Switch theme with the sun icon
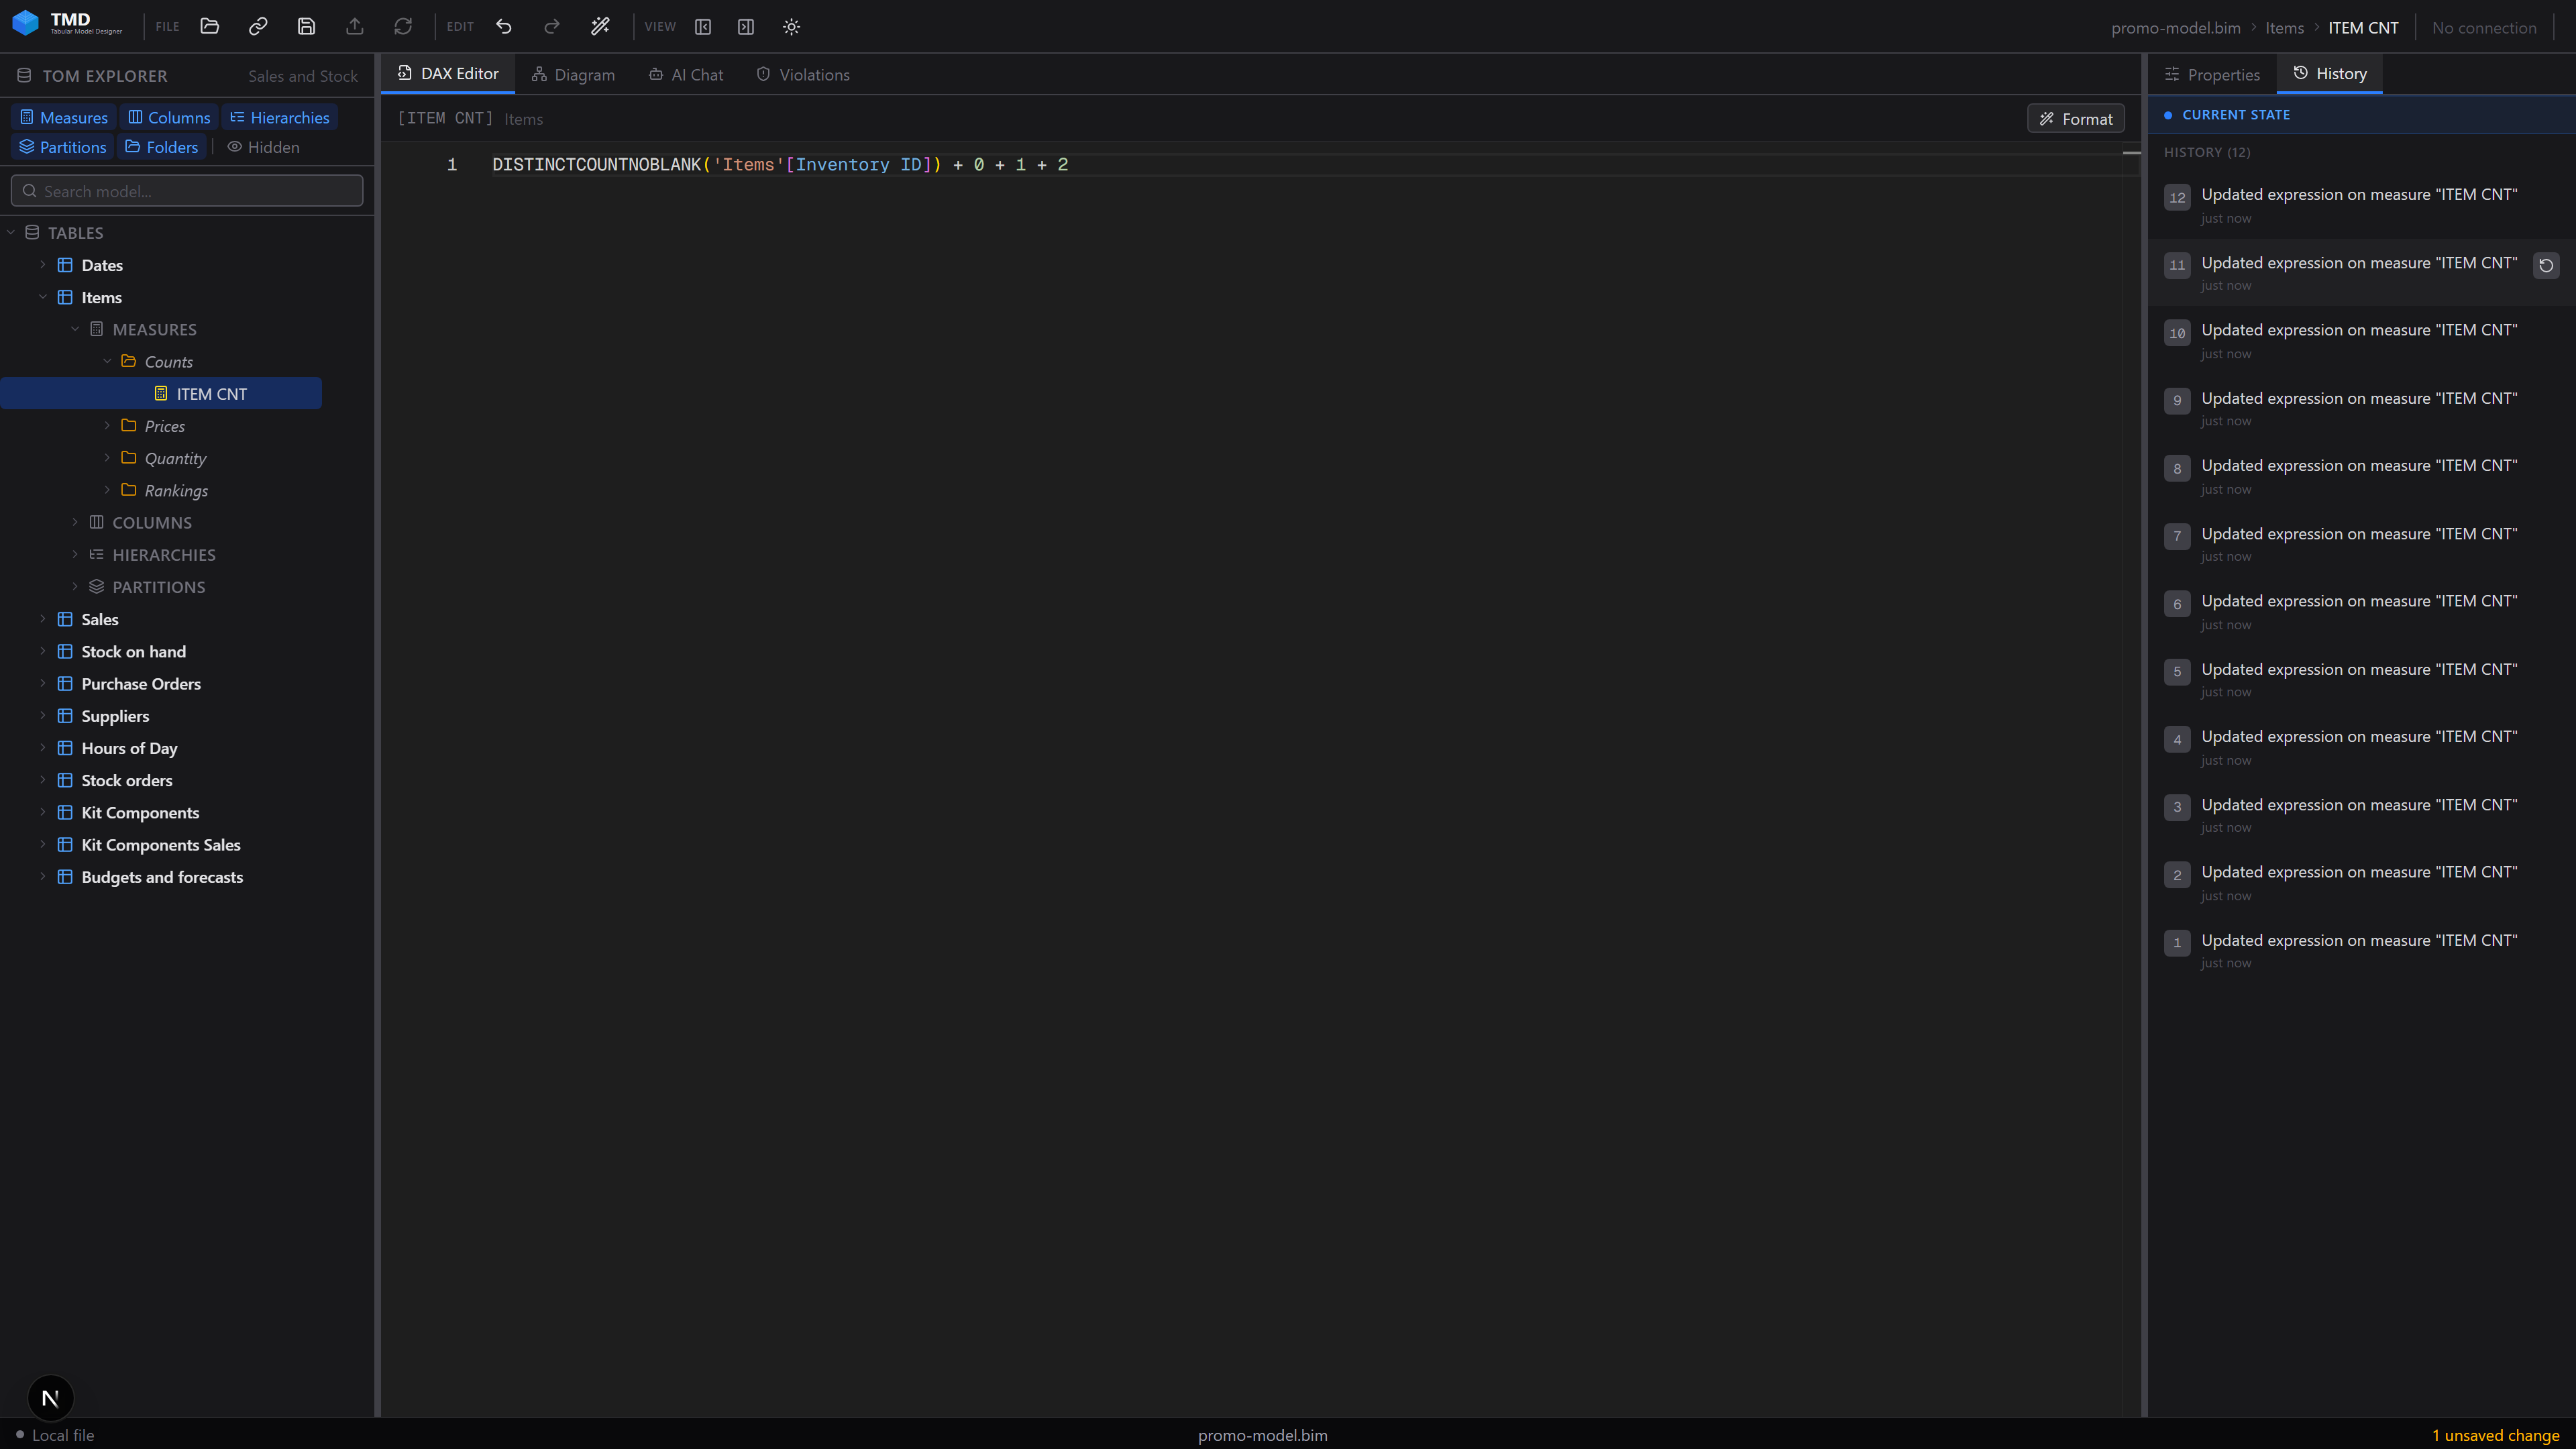 791,27
